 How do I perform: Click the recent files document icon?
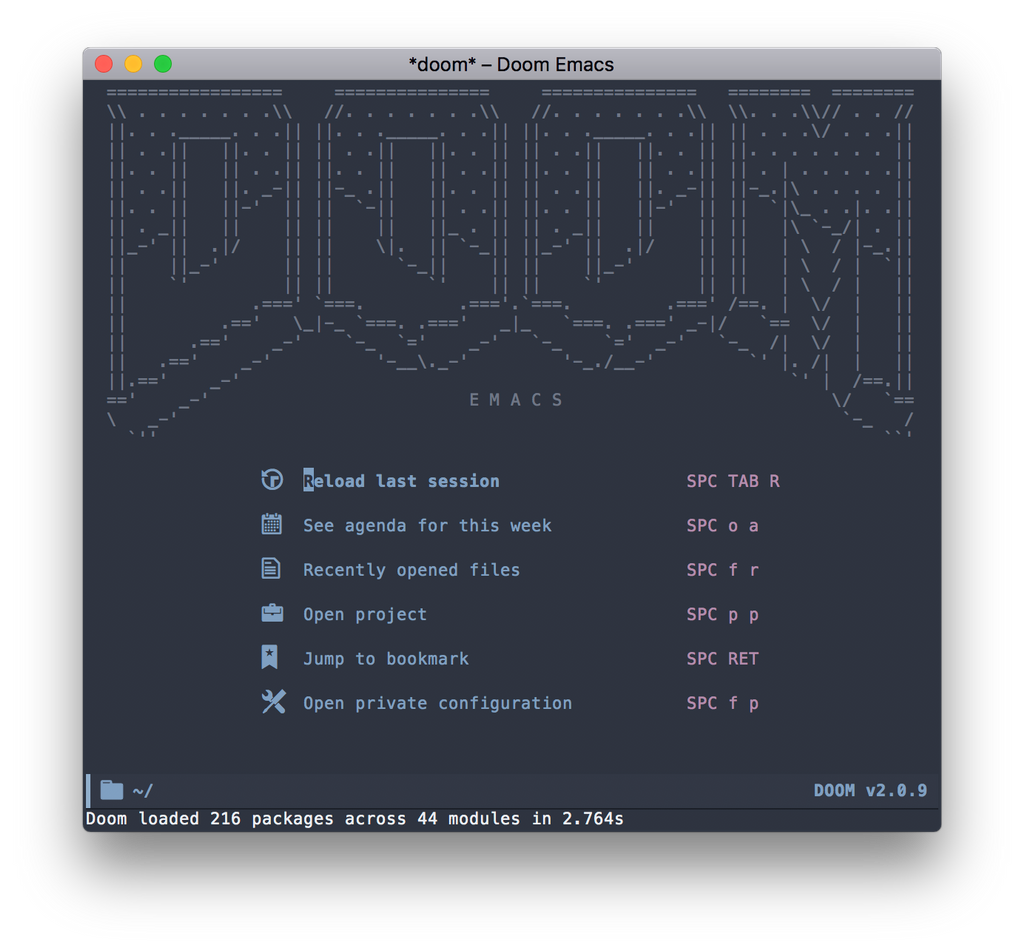271,569
